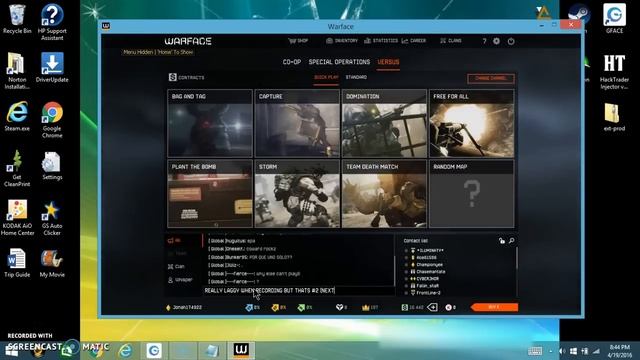This screenshot has width=640, height=360.
Task: Choose the Team Death Match mode
Action: [x=384, y=194]
